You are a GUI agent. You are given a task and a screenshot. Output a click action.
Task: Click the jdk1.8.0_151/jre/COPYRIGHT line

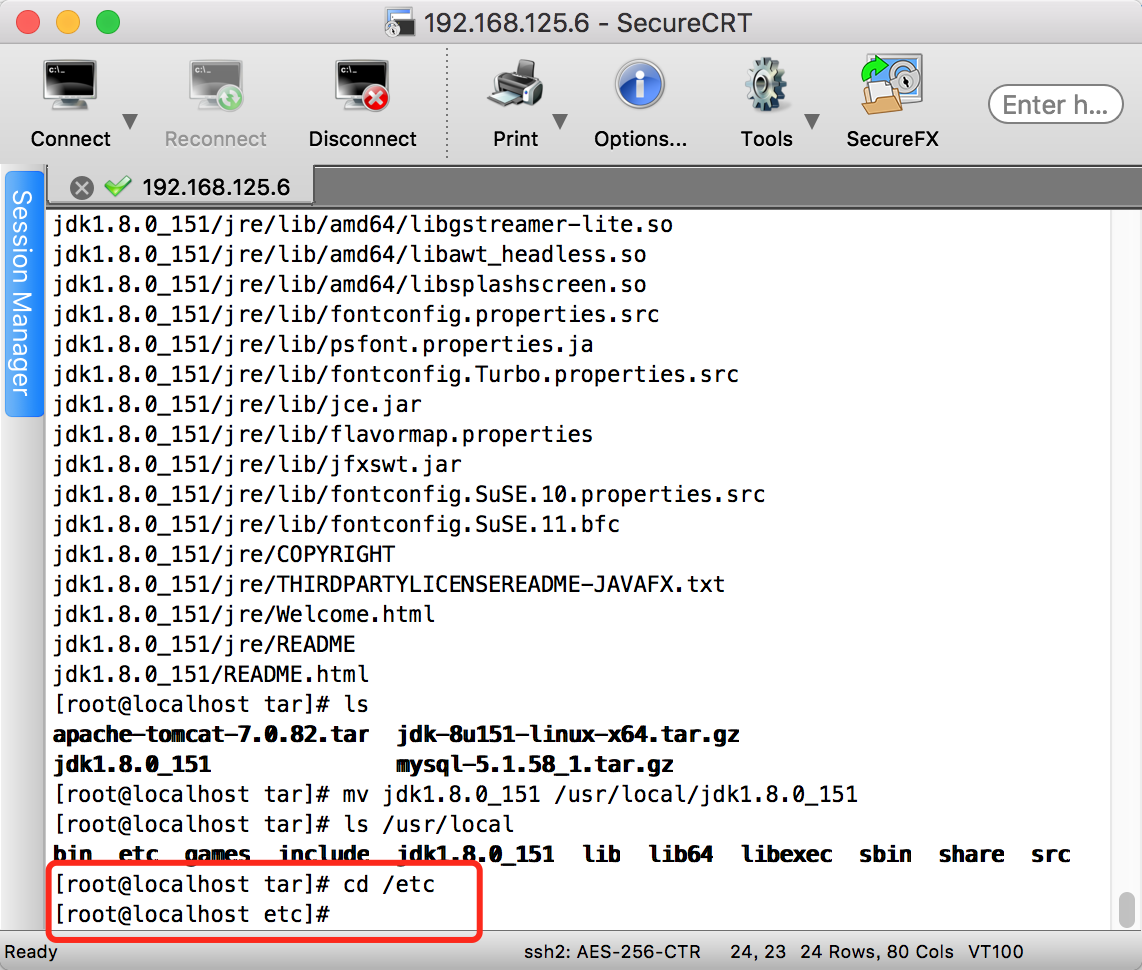pos(224,554)
